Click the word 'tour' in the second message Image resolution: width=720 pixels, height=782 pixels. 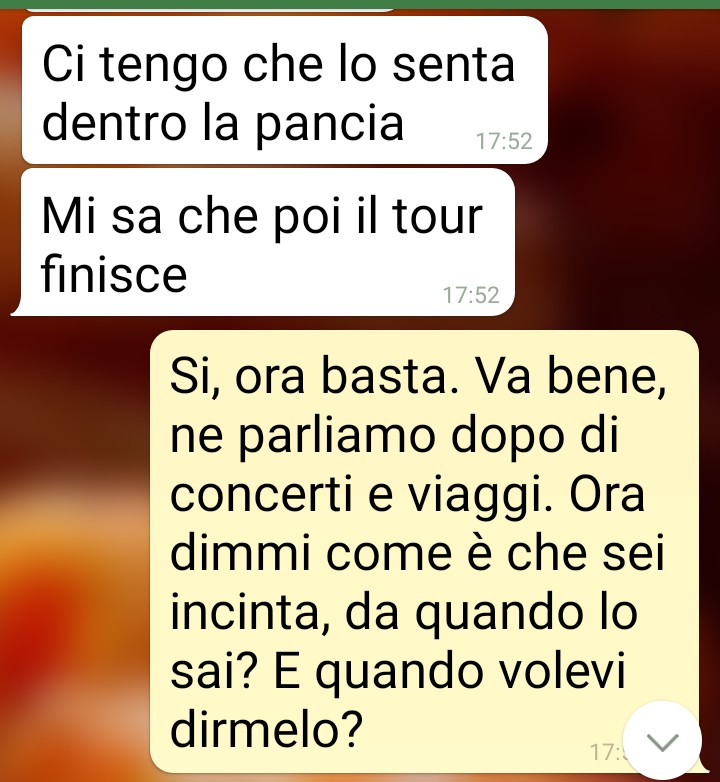click(437, 216)
